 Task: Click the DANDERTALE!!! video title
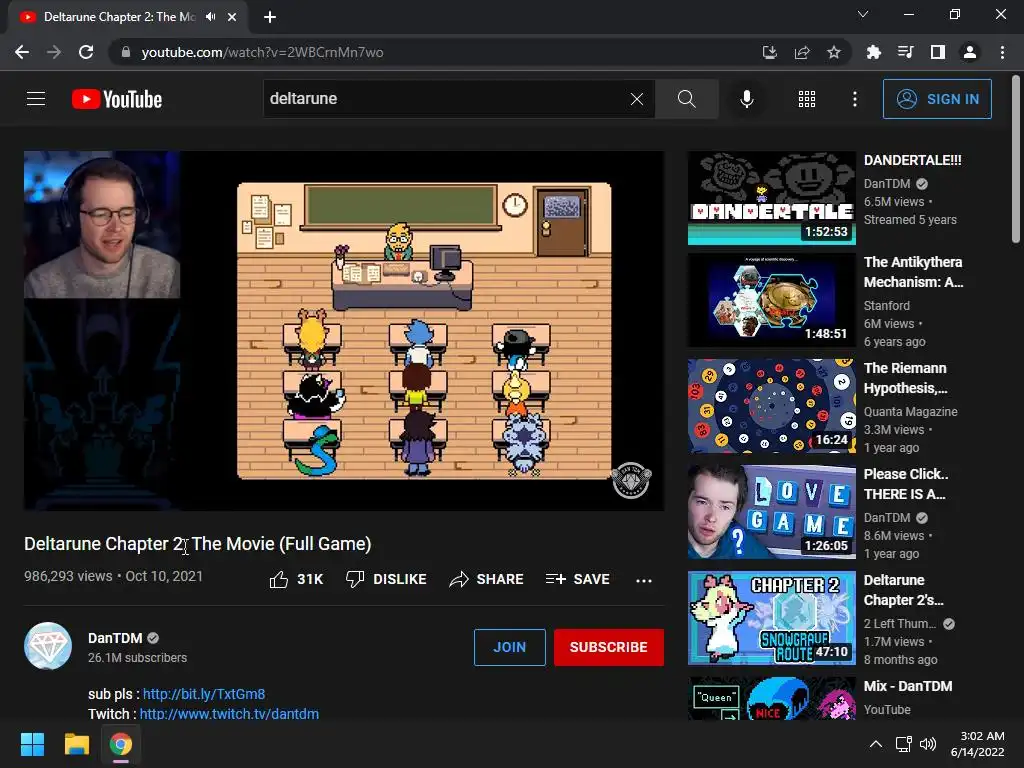(x=912, y=160)
